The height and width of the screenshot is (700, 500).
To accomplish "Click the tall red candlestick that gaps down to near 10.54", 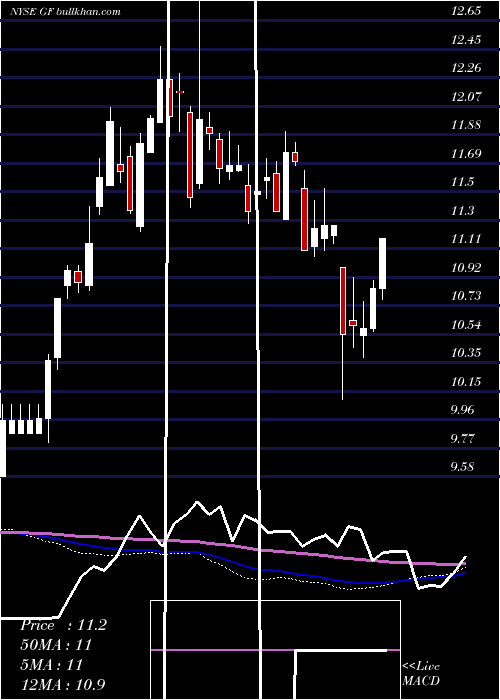I will click(x=343, y=301).
